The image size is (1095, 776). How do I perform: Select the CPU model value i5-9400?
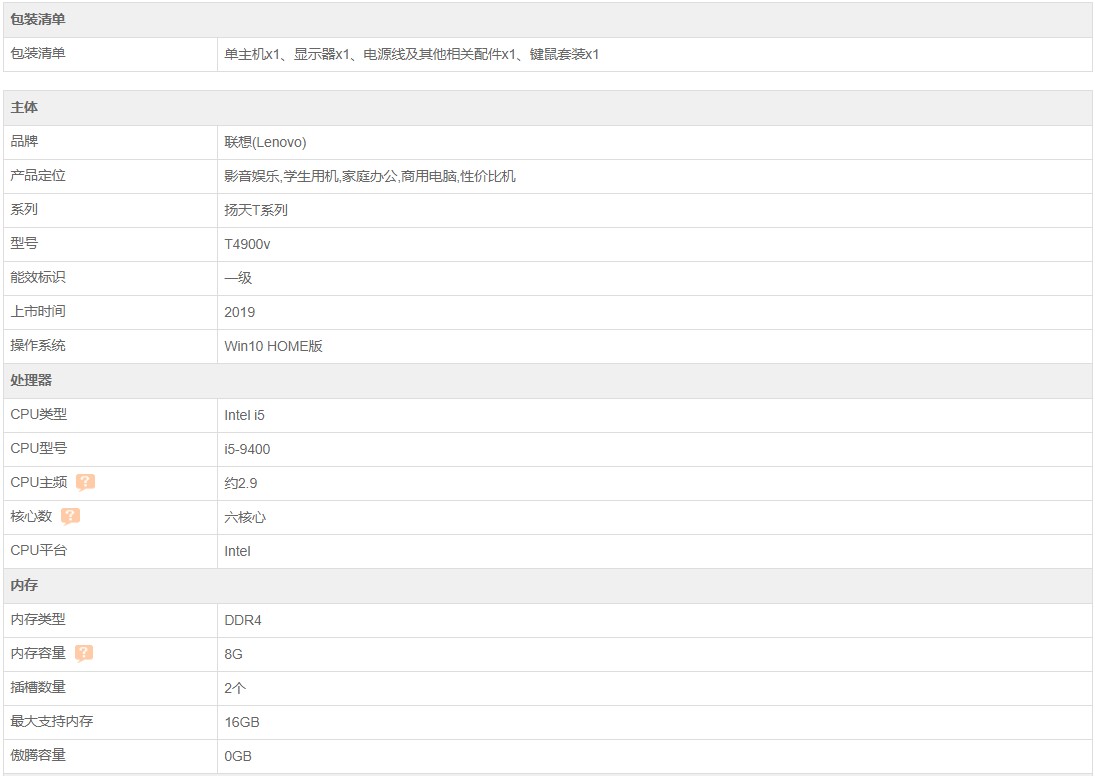click(247, 449)
